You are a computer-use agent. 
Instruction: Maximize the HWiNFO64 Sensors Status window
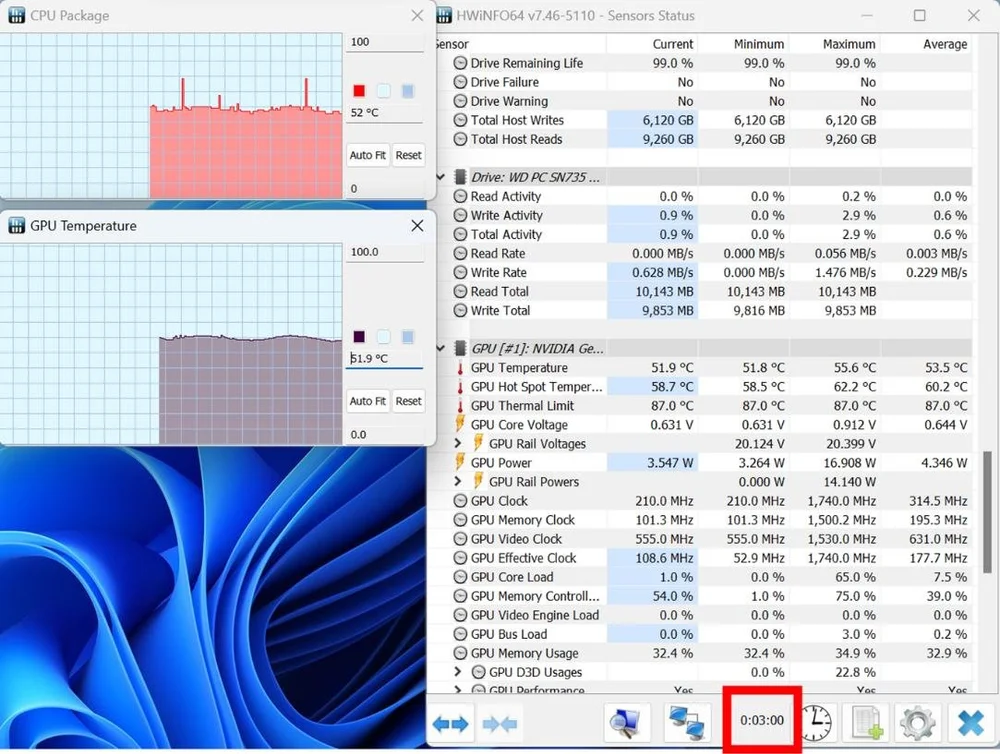pos(919,15)
